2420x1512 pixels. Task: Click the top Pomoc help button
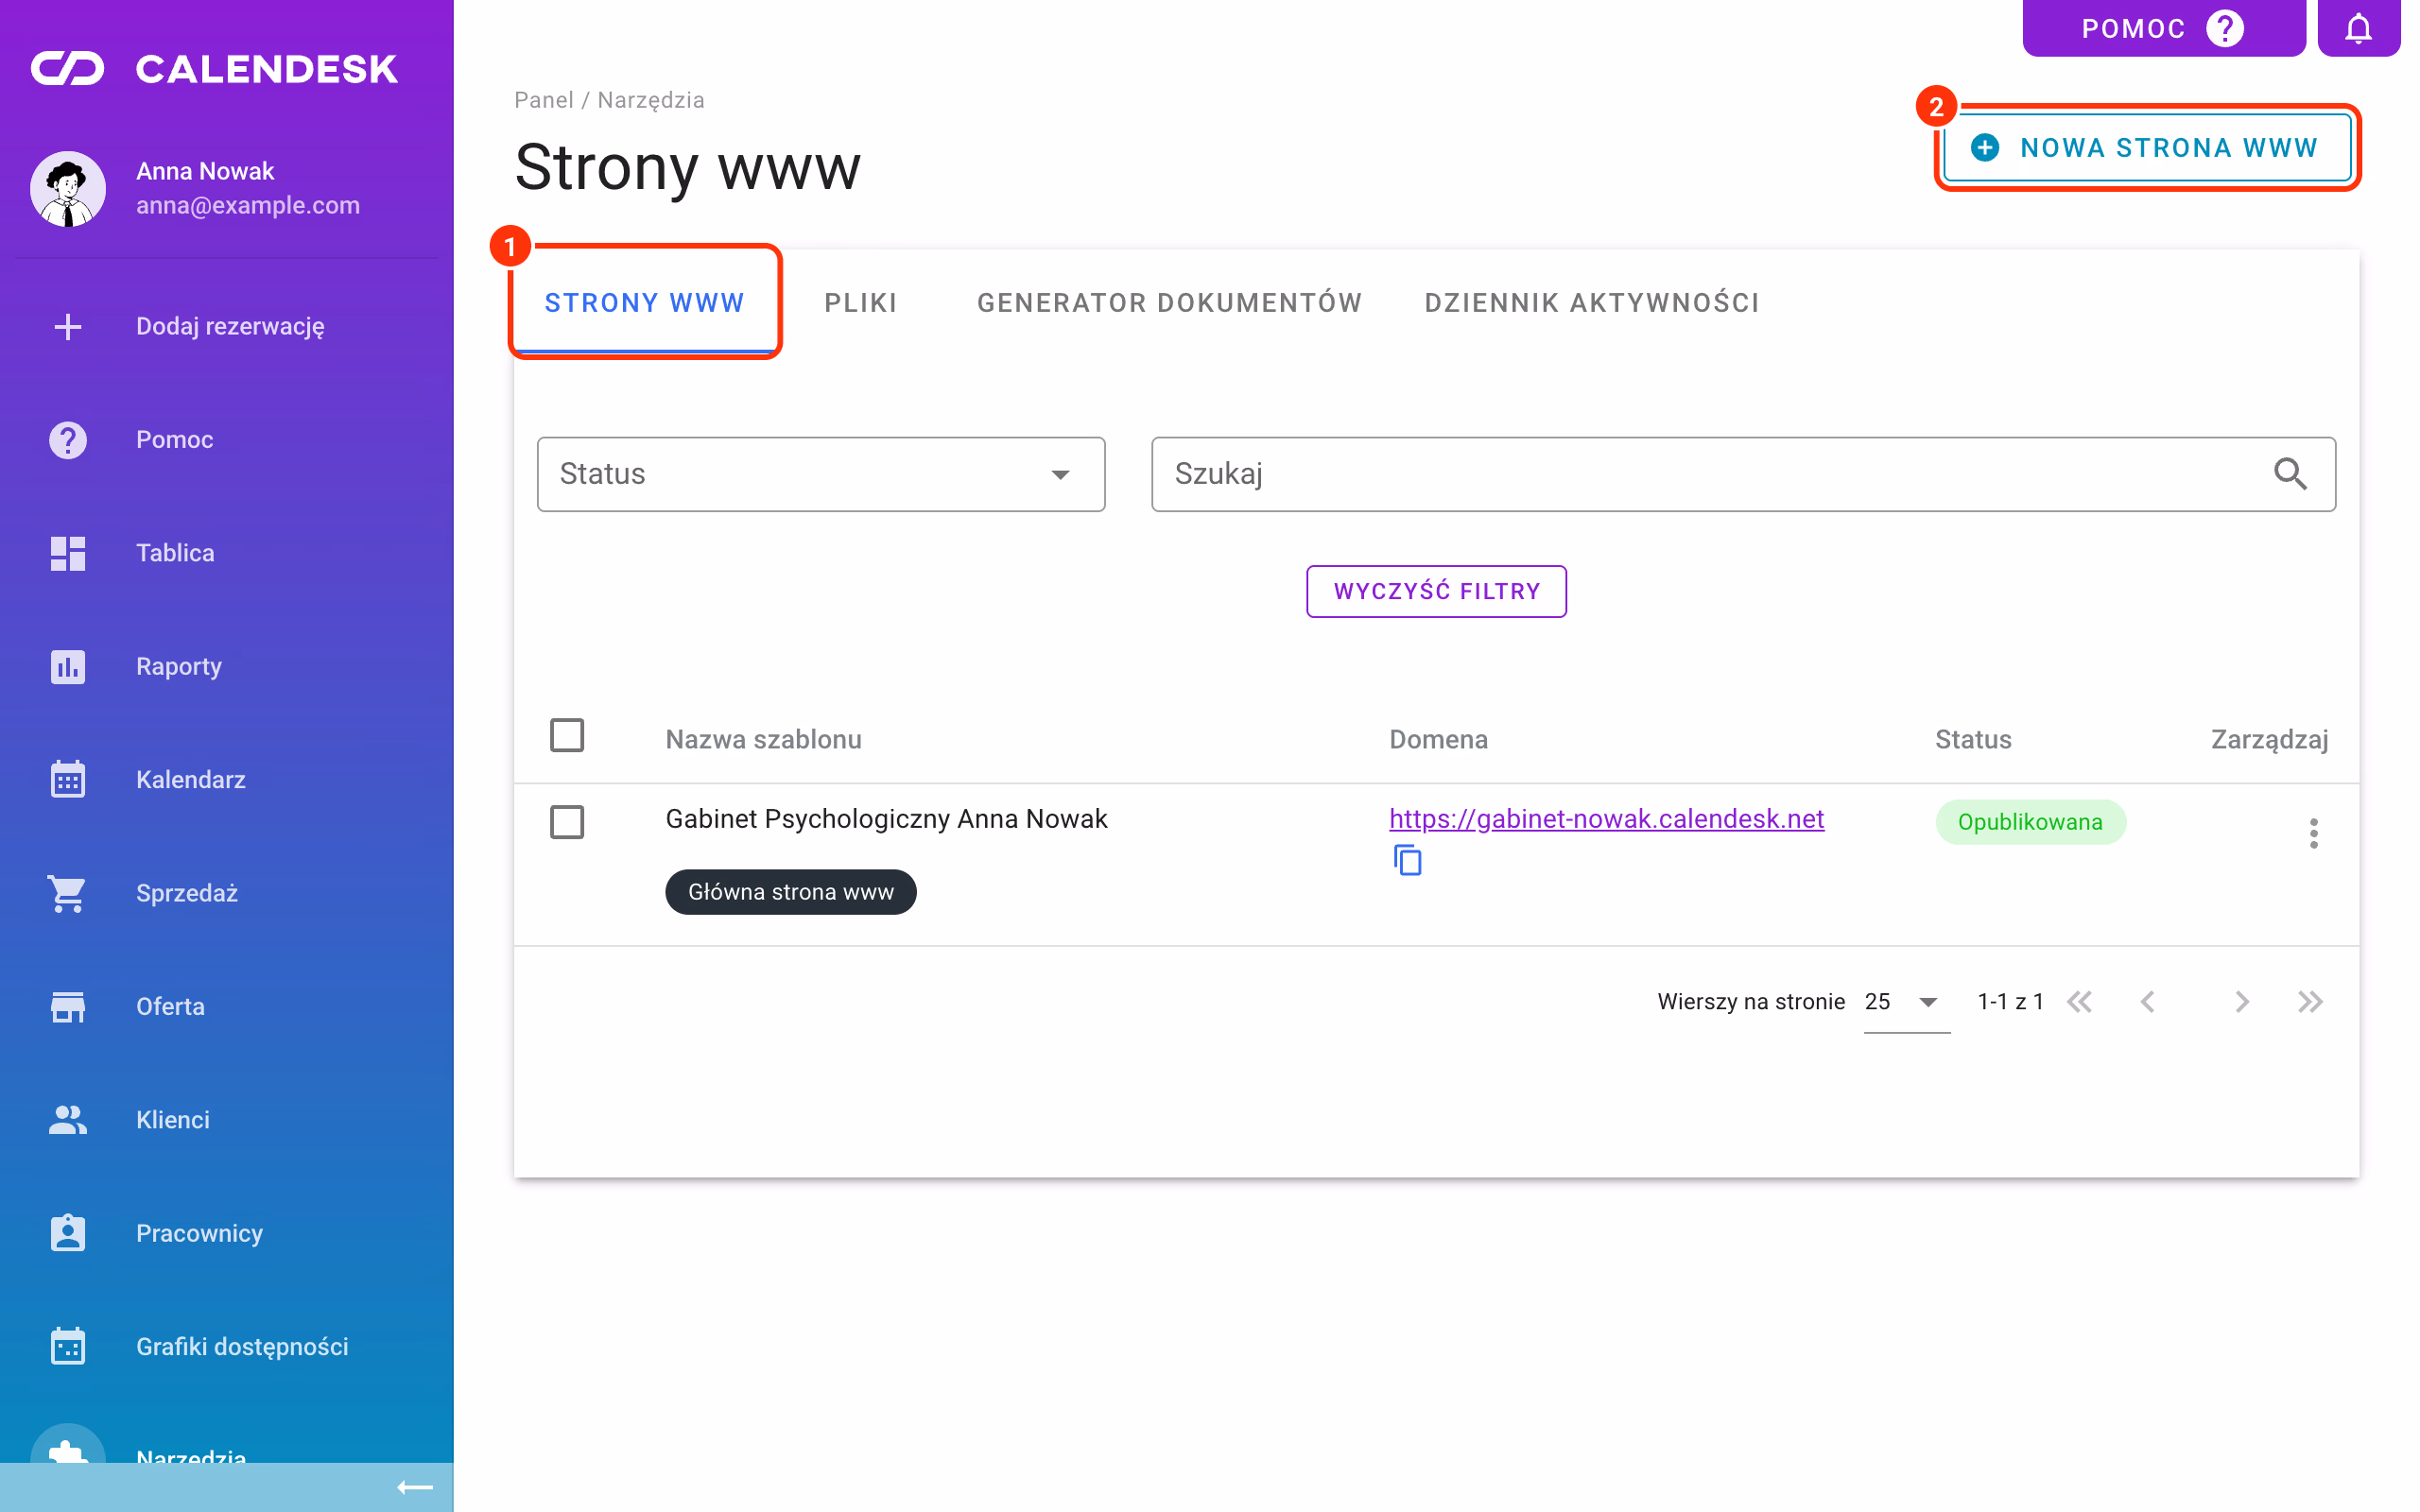click(2163, 28)
